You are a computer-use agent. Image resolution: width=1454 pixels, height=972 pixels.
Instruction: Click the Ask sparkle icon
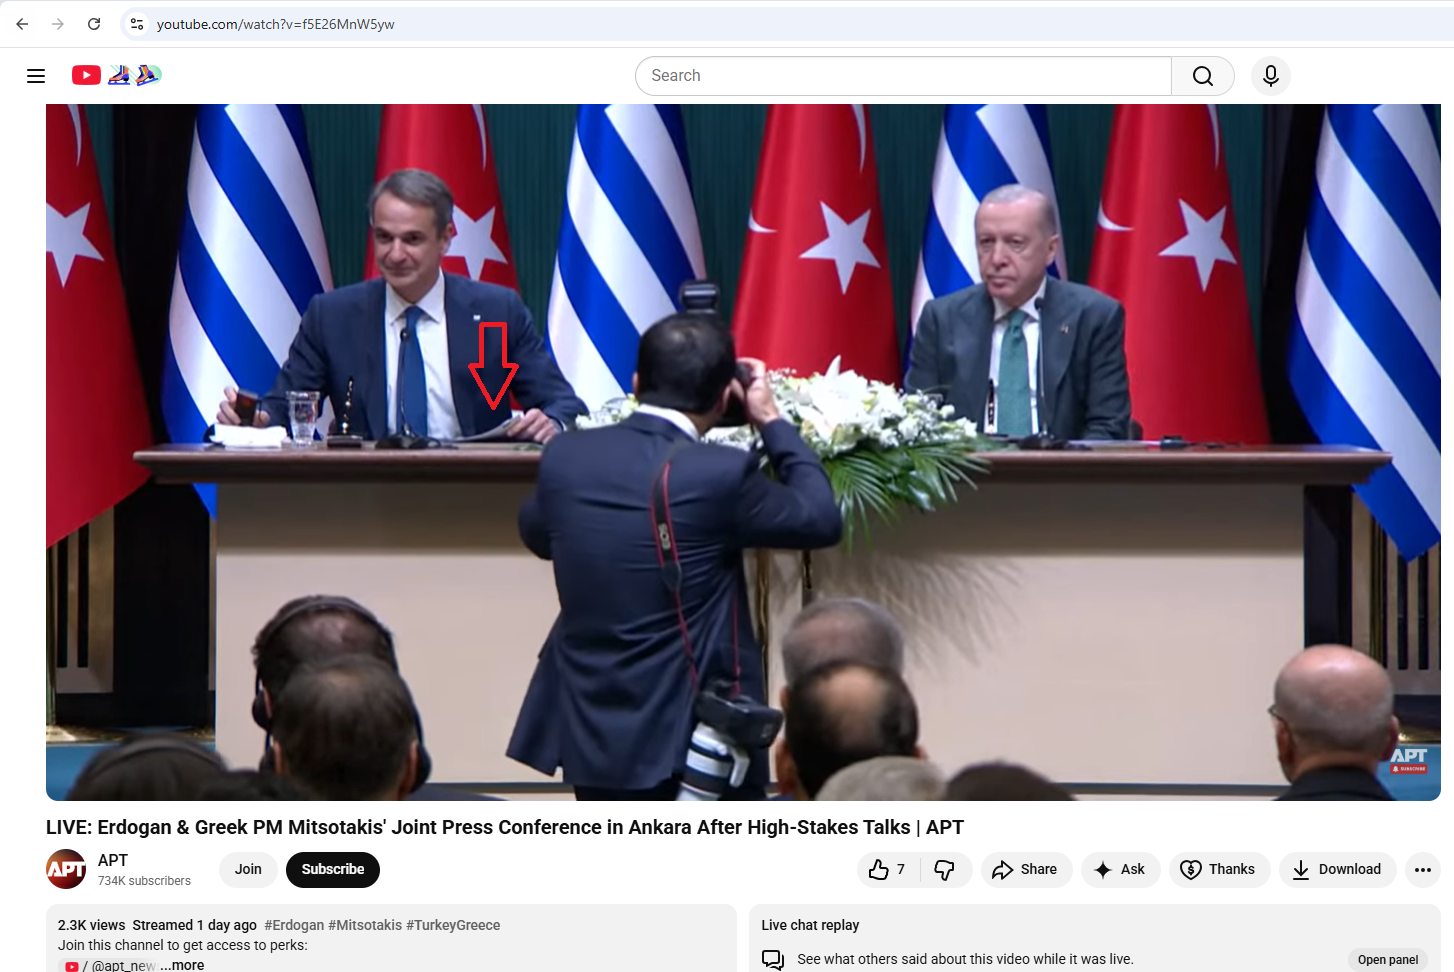point(1102,870)
